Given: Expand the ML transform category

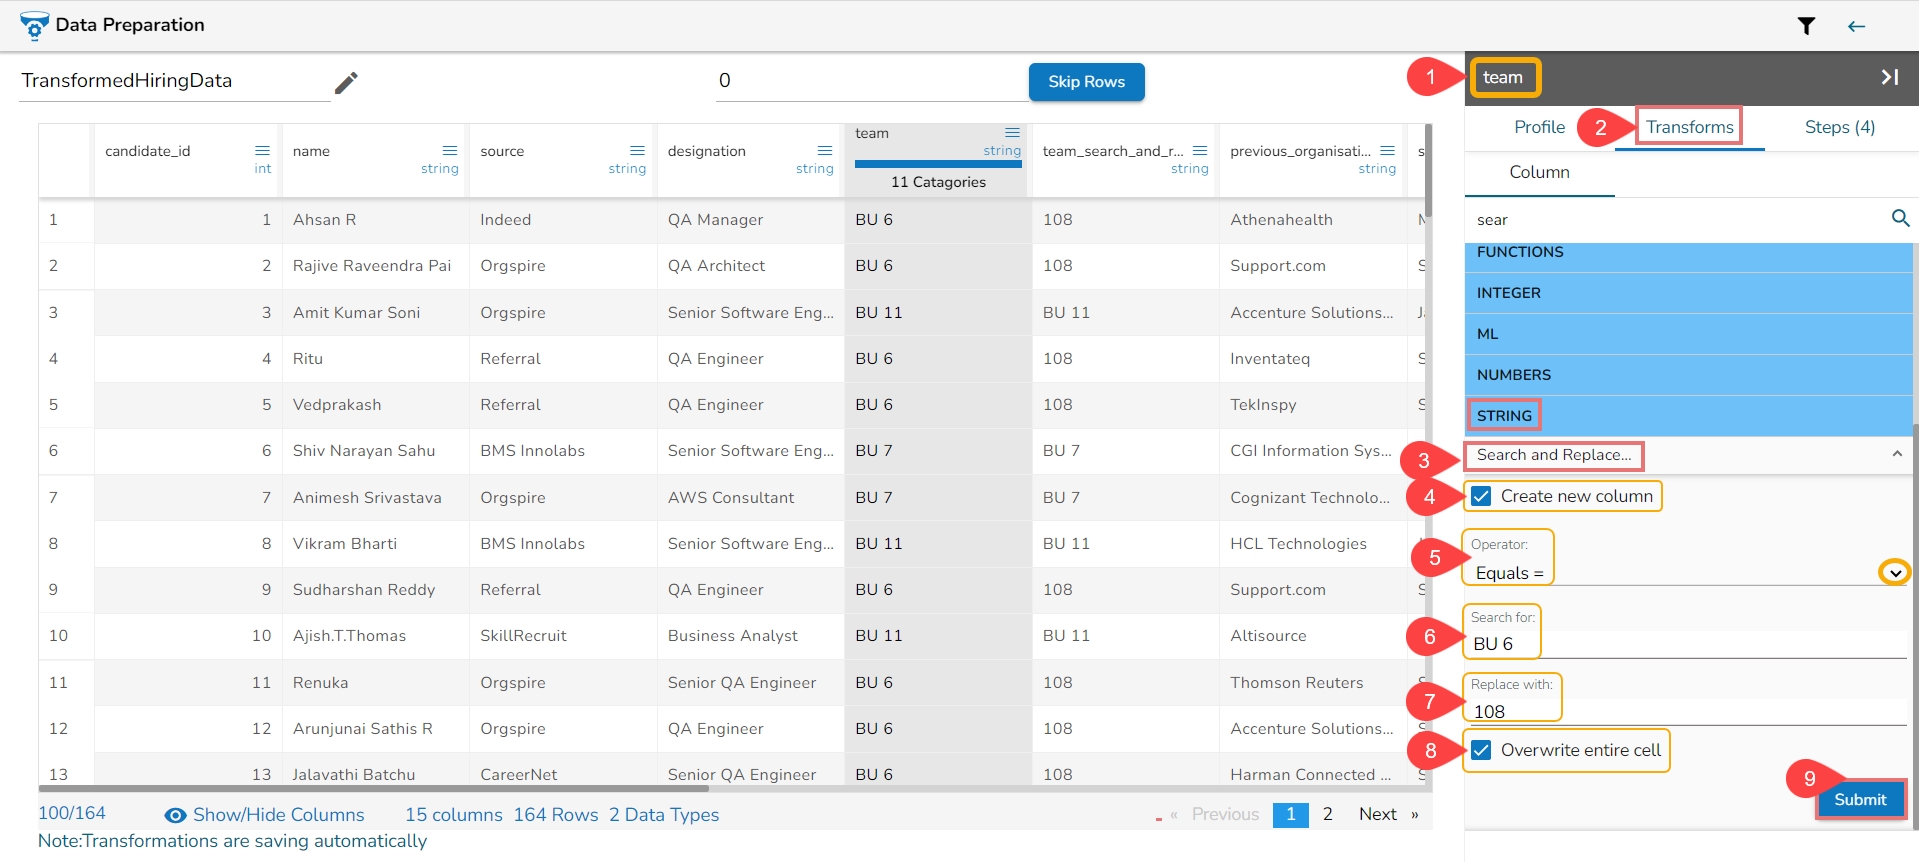Looking at the screenshot, I should pos(1688,334).
